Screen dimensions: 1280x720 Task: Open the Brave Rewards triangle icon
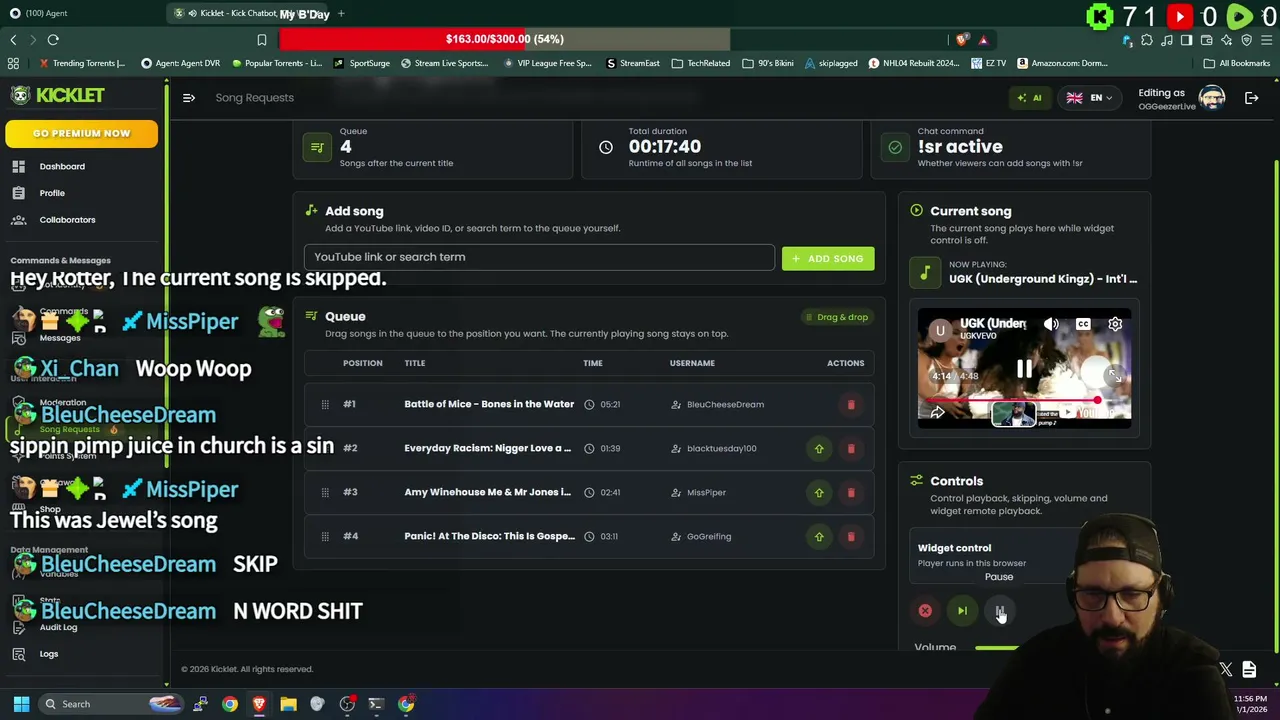[x=983, y=39]
